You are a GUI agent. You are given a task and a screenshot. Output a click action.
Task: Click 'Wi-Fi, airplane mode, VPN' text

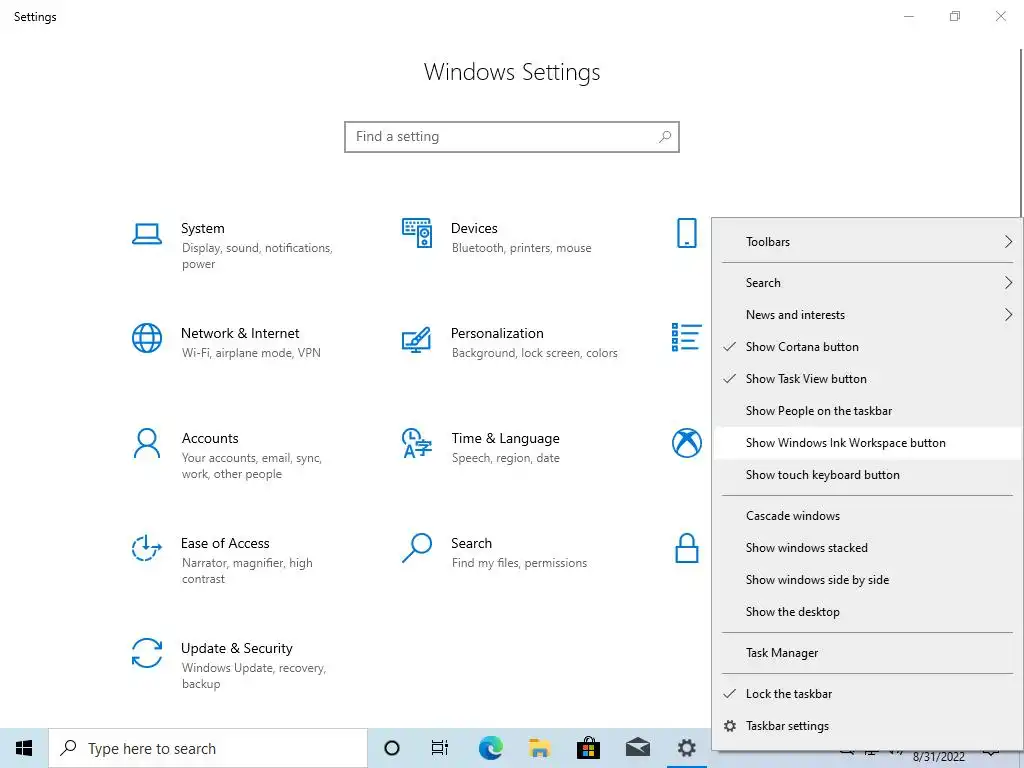click(251, 353)
